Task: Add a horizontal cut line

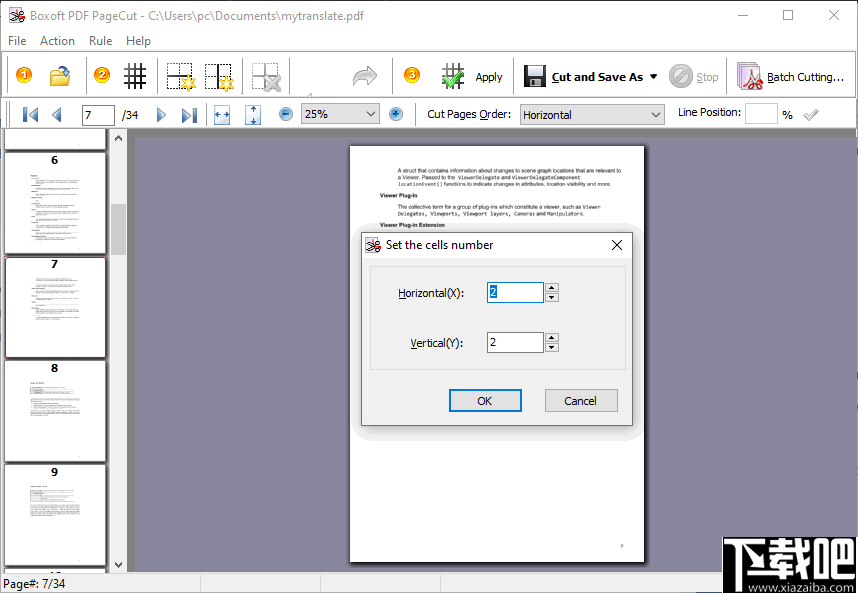Action: pyautogui.click(x=180, y=76)
